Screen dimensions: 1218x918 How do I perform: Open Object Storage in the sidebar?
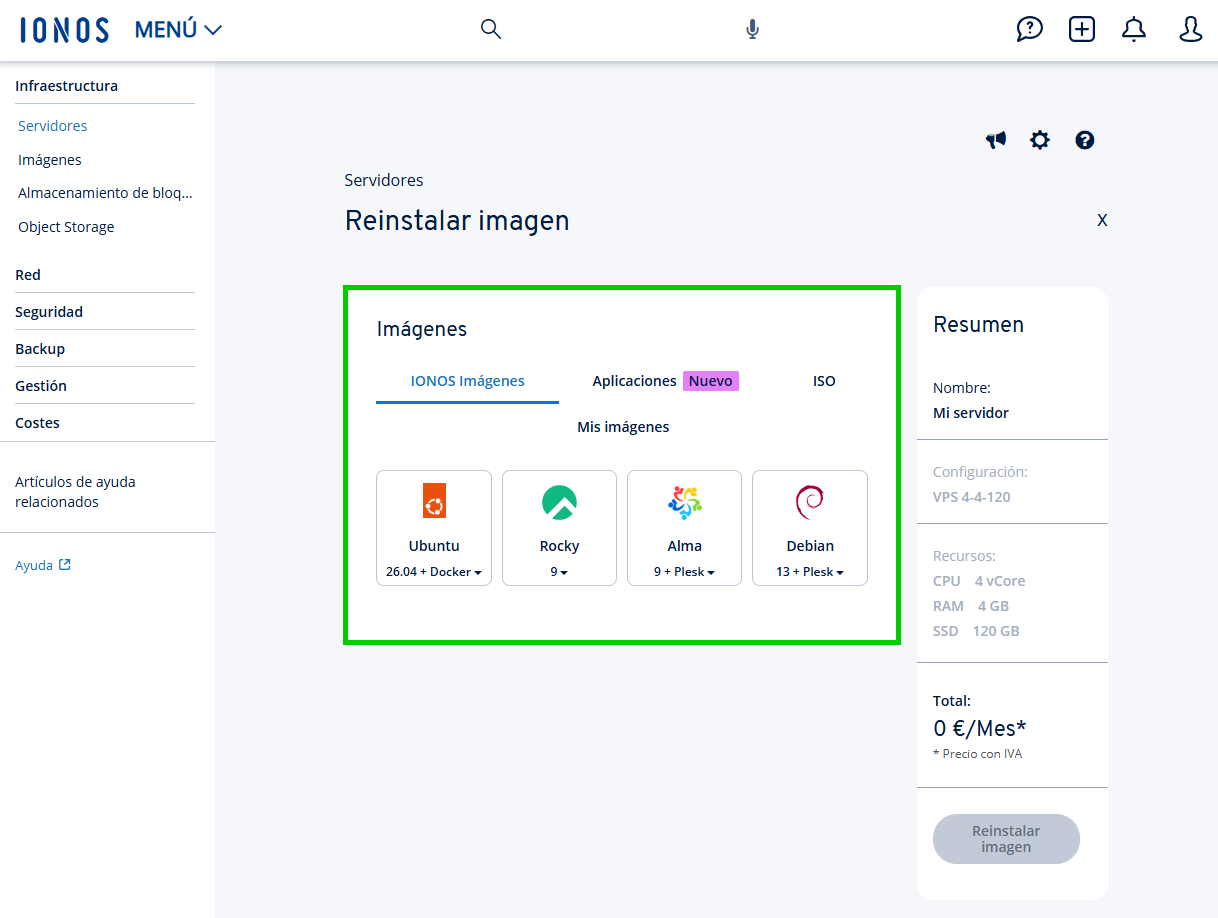(x=66, y=227)
